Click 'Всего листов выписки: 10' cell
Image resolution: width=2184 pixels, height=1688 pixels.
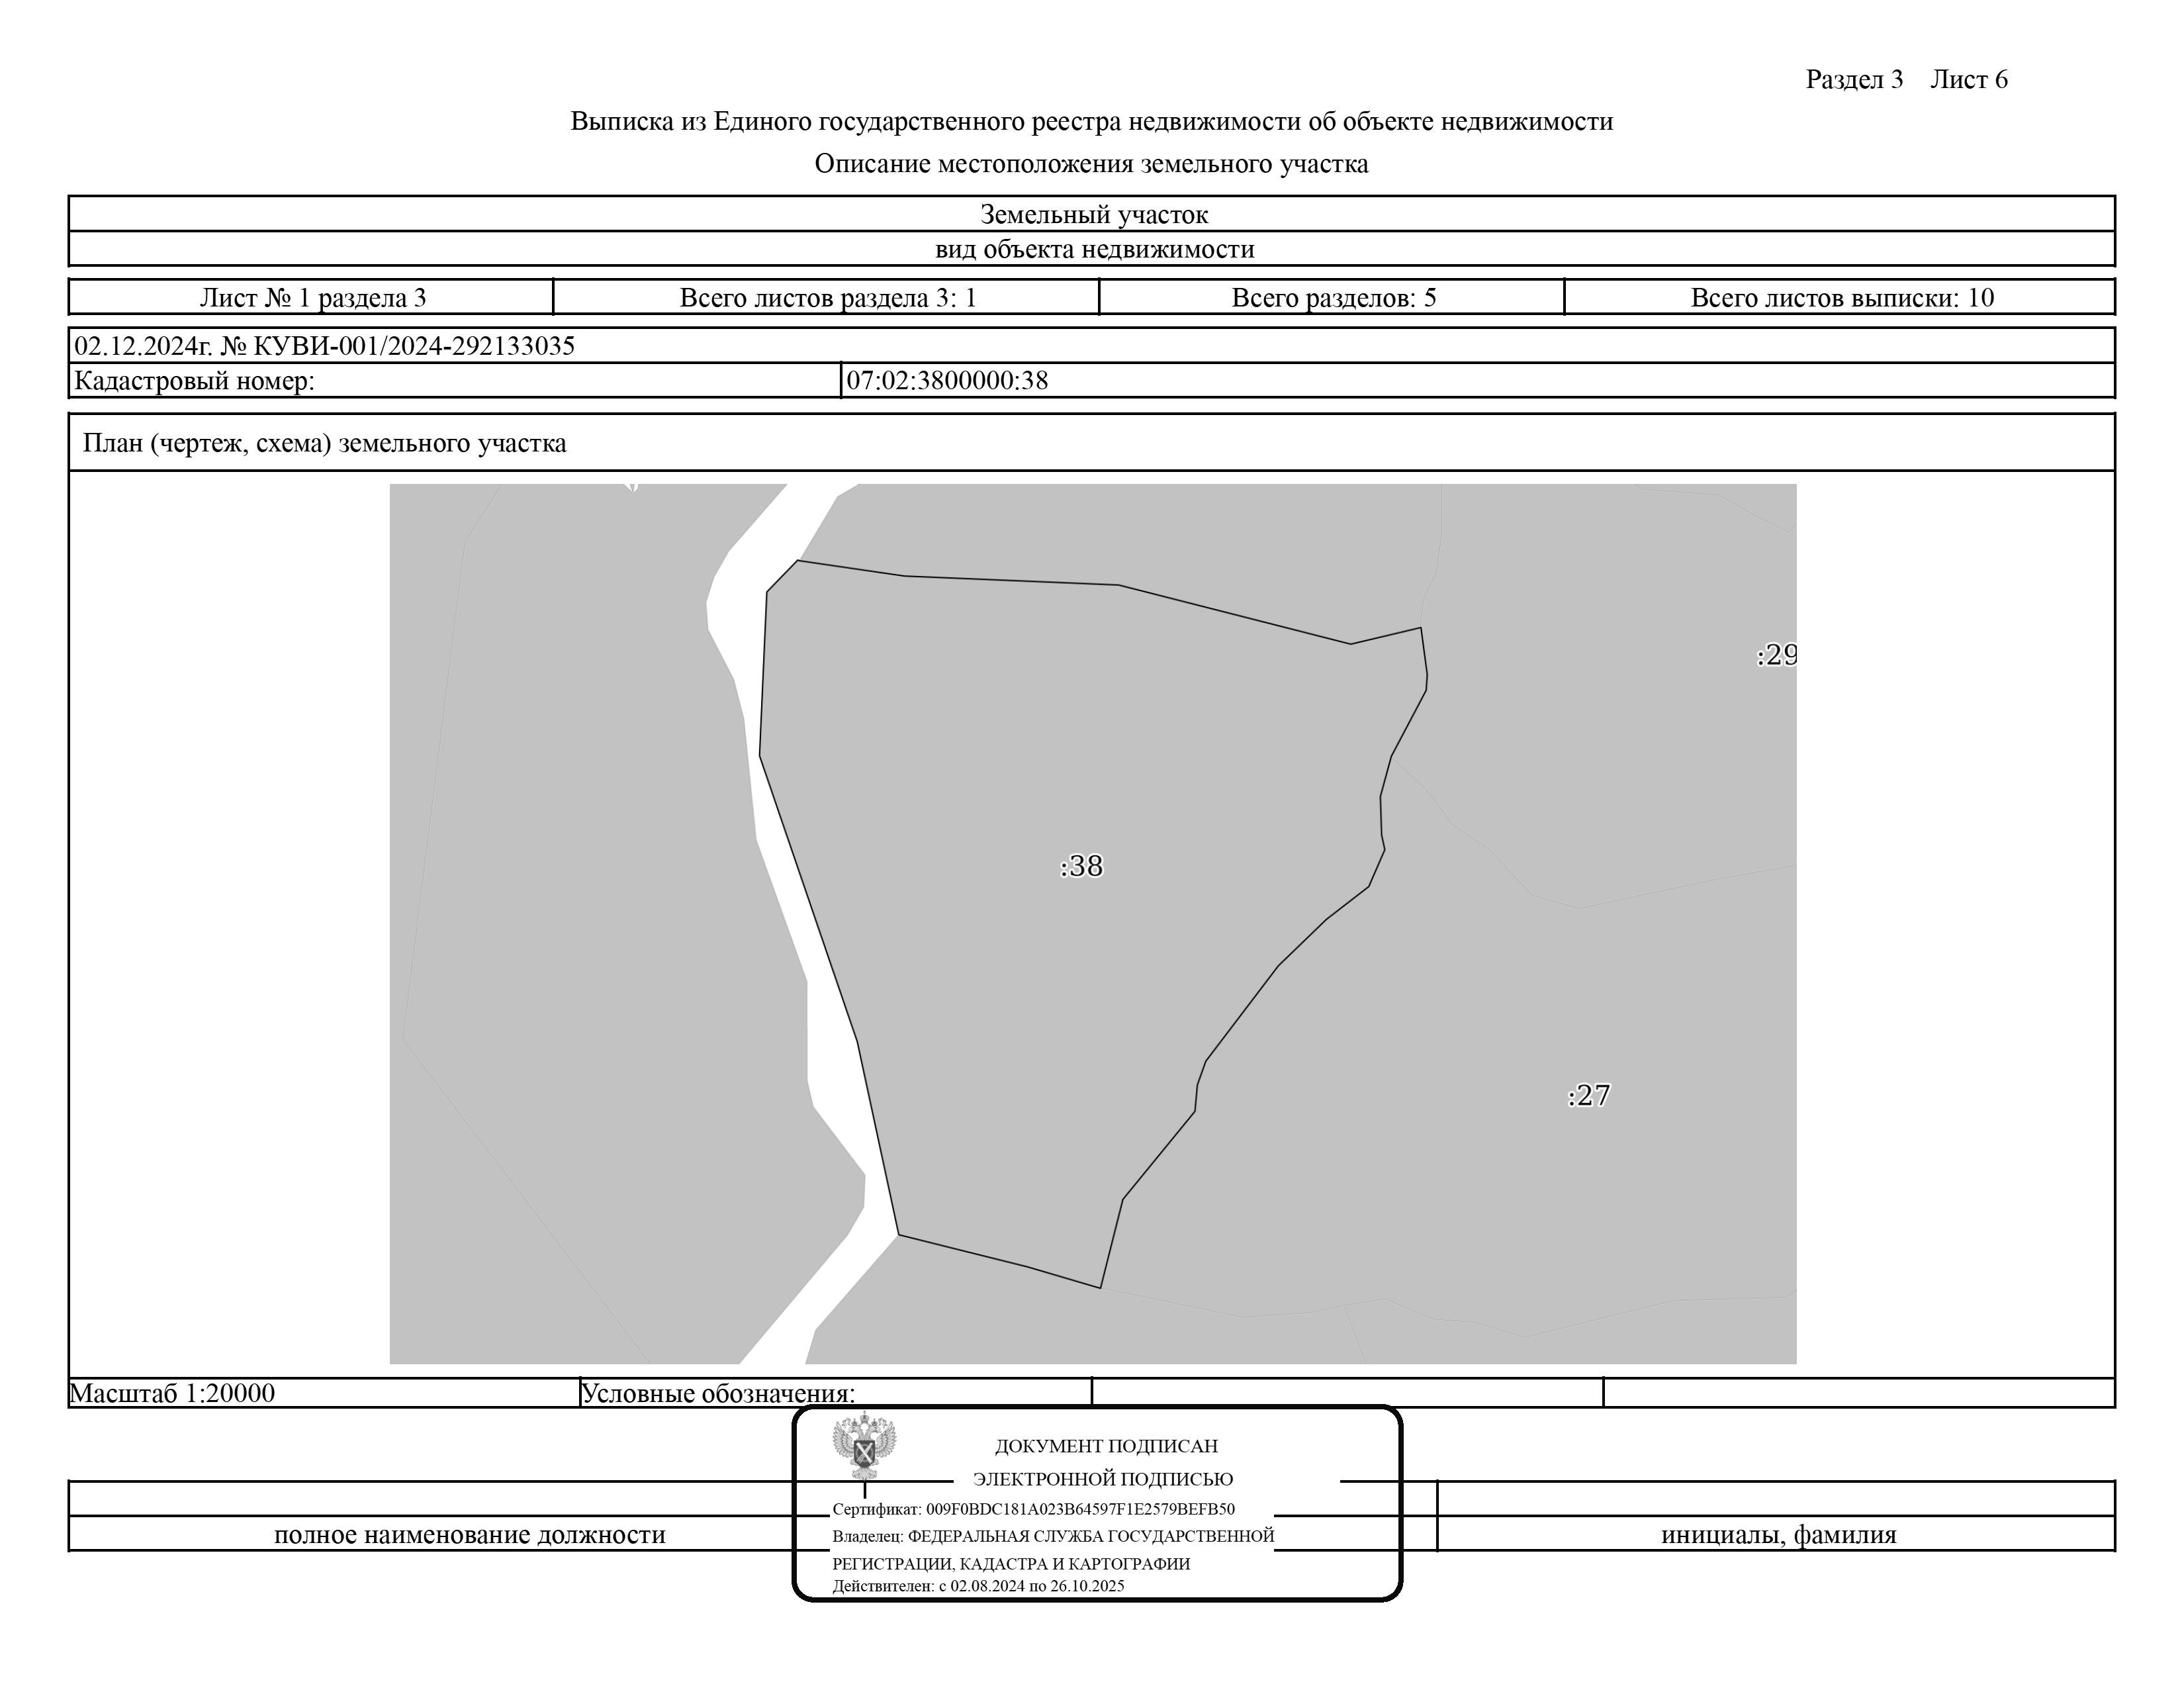tap(1841, 298)
